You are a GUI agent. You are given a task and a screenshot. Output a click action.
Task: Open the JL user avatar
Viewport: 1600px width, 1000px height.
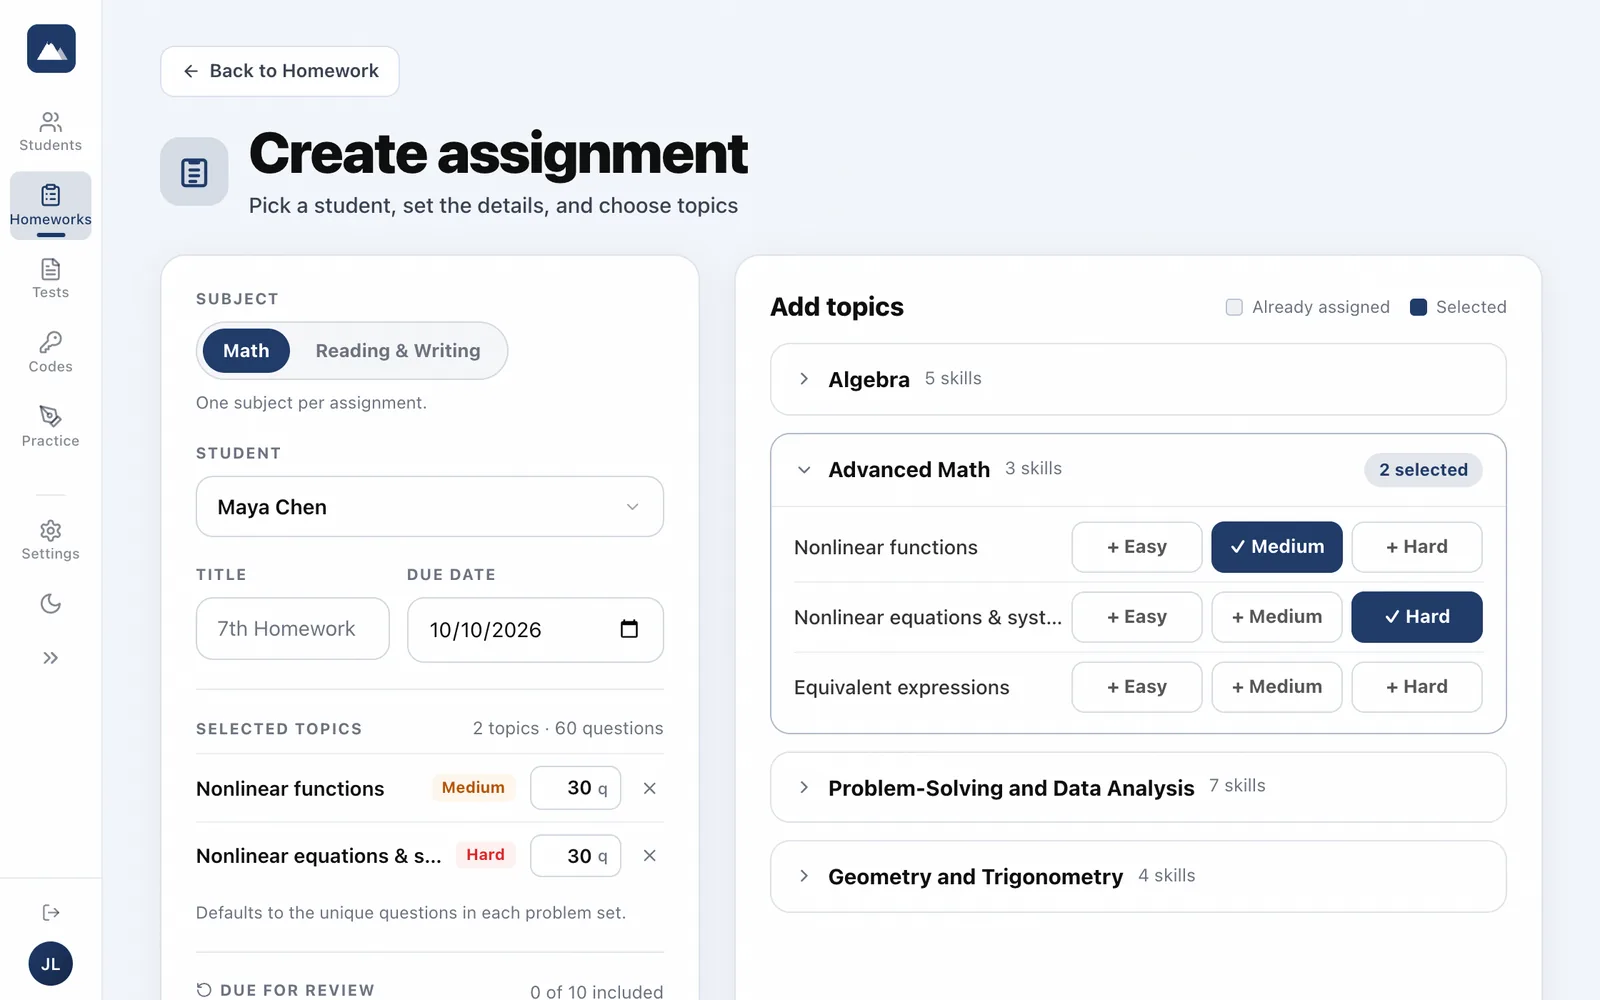[x=50, y=964]
